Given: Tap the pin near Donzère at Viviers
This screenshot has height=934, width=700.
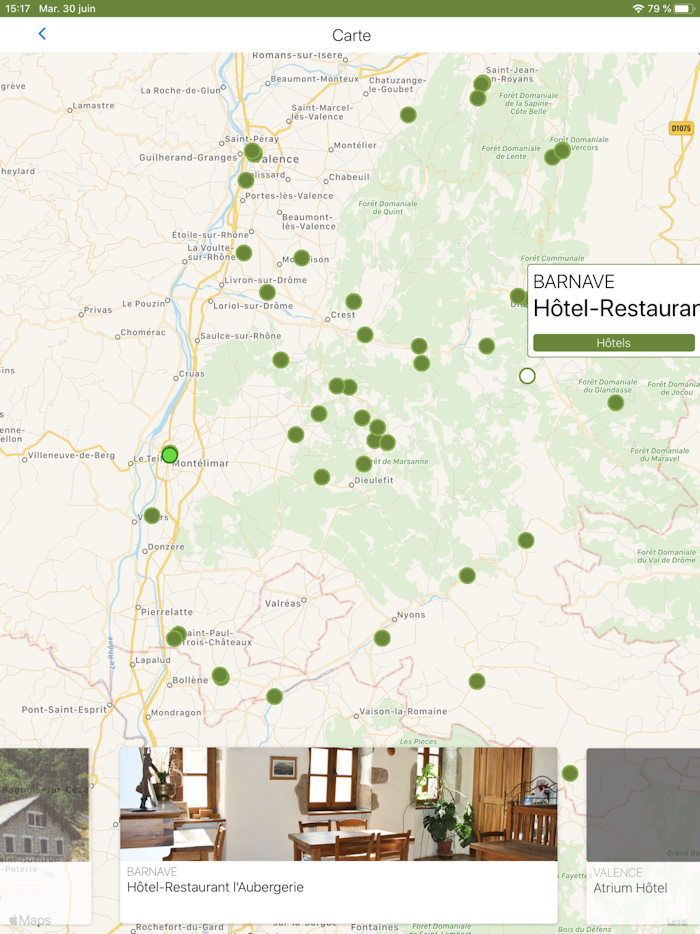Looking at the screenshot, I should [153, 515].
